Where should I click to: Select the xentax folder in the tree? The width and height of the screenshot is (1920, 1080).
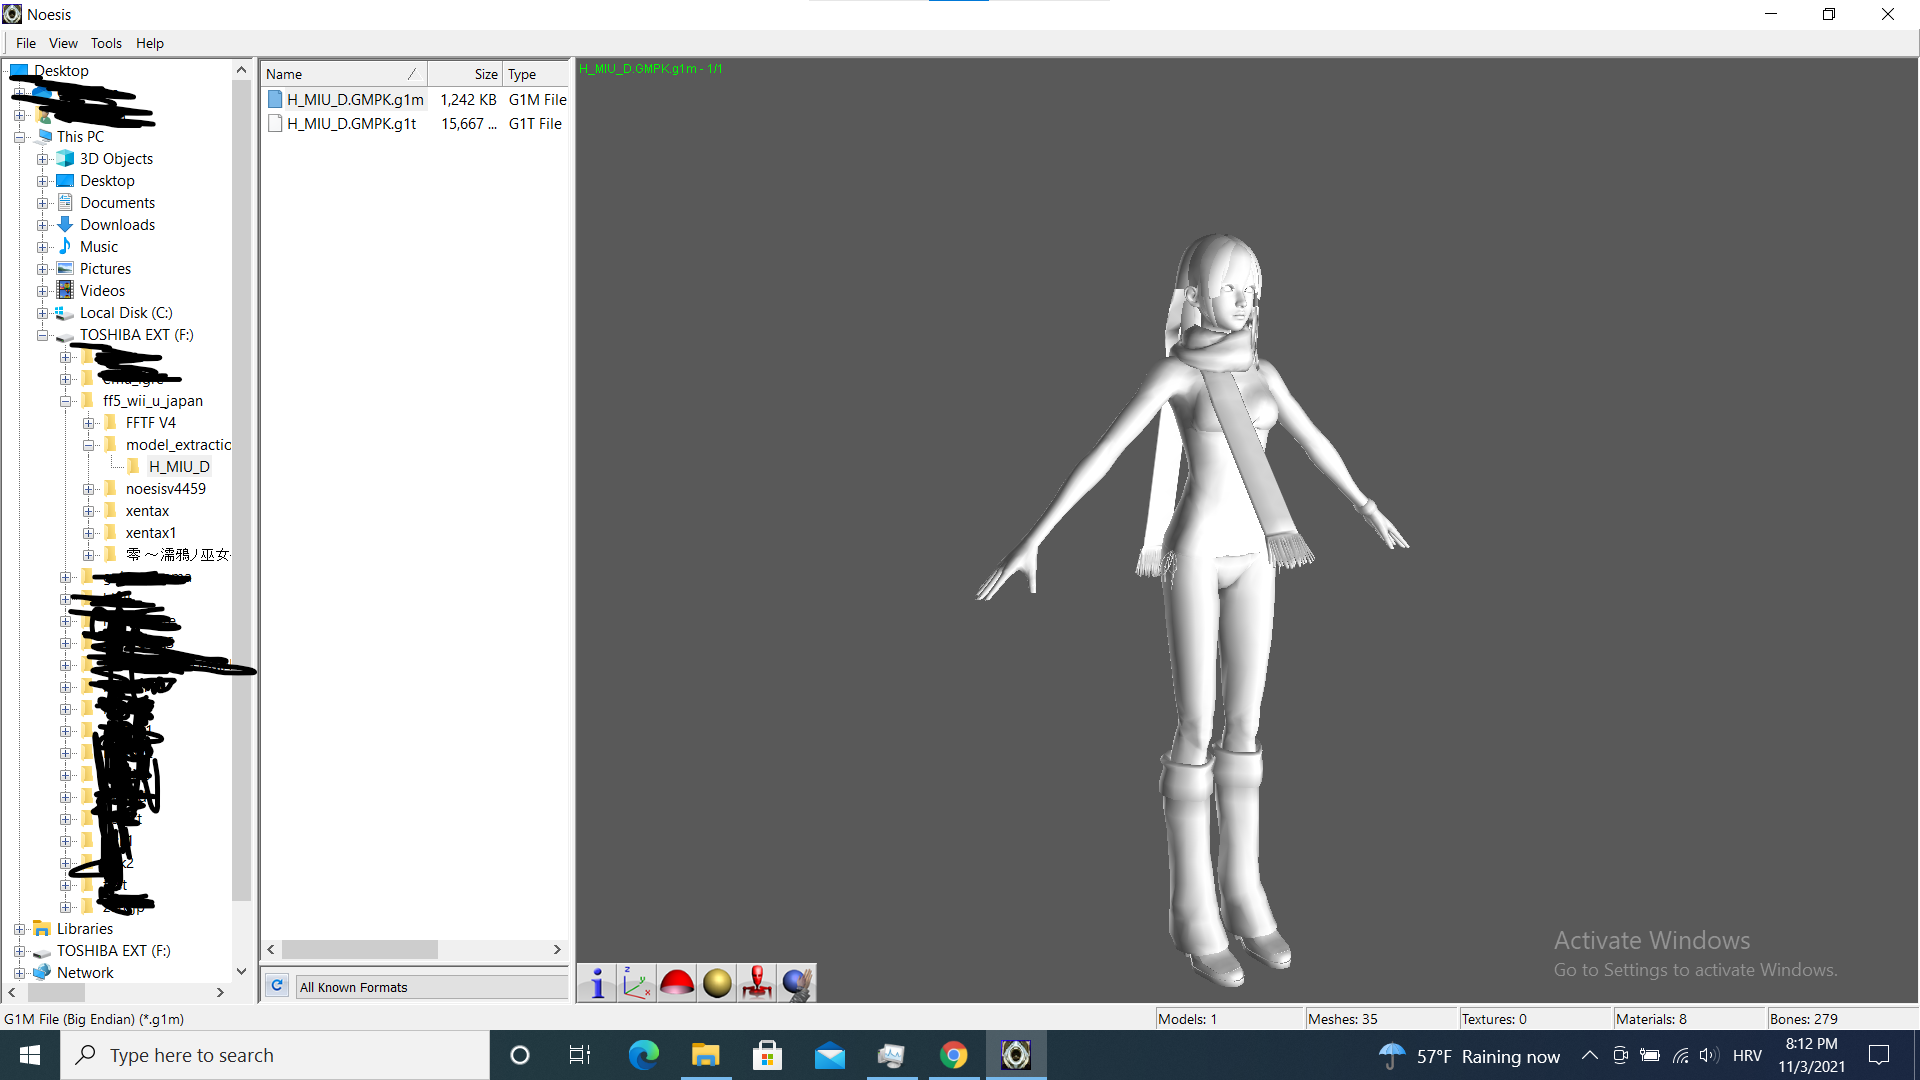click(x=147, y=511)
